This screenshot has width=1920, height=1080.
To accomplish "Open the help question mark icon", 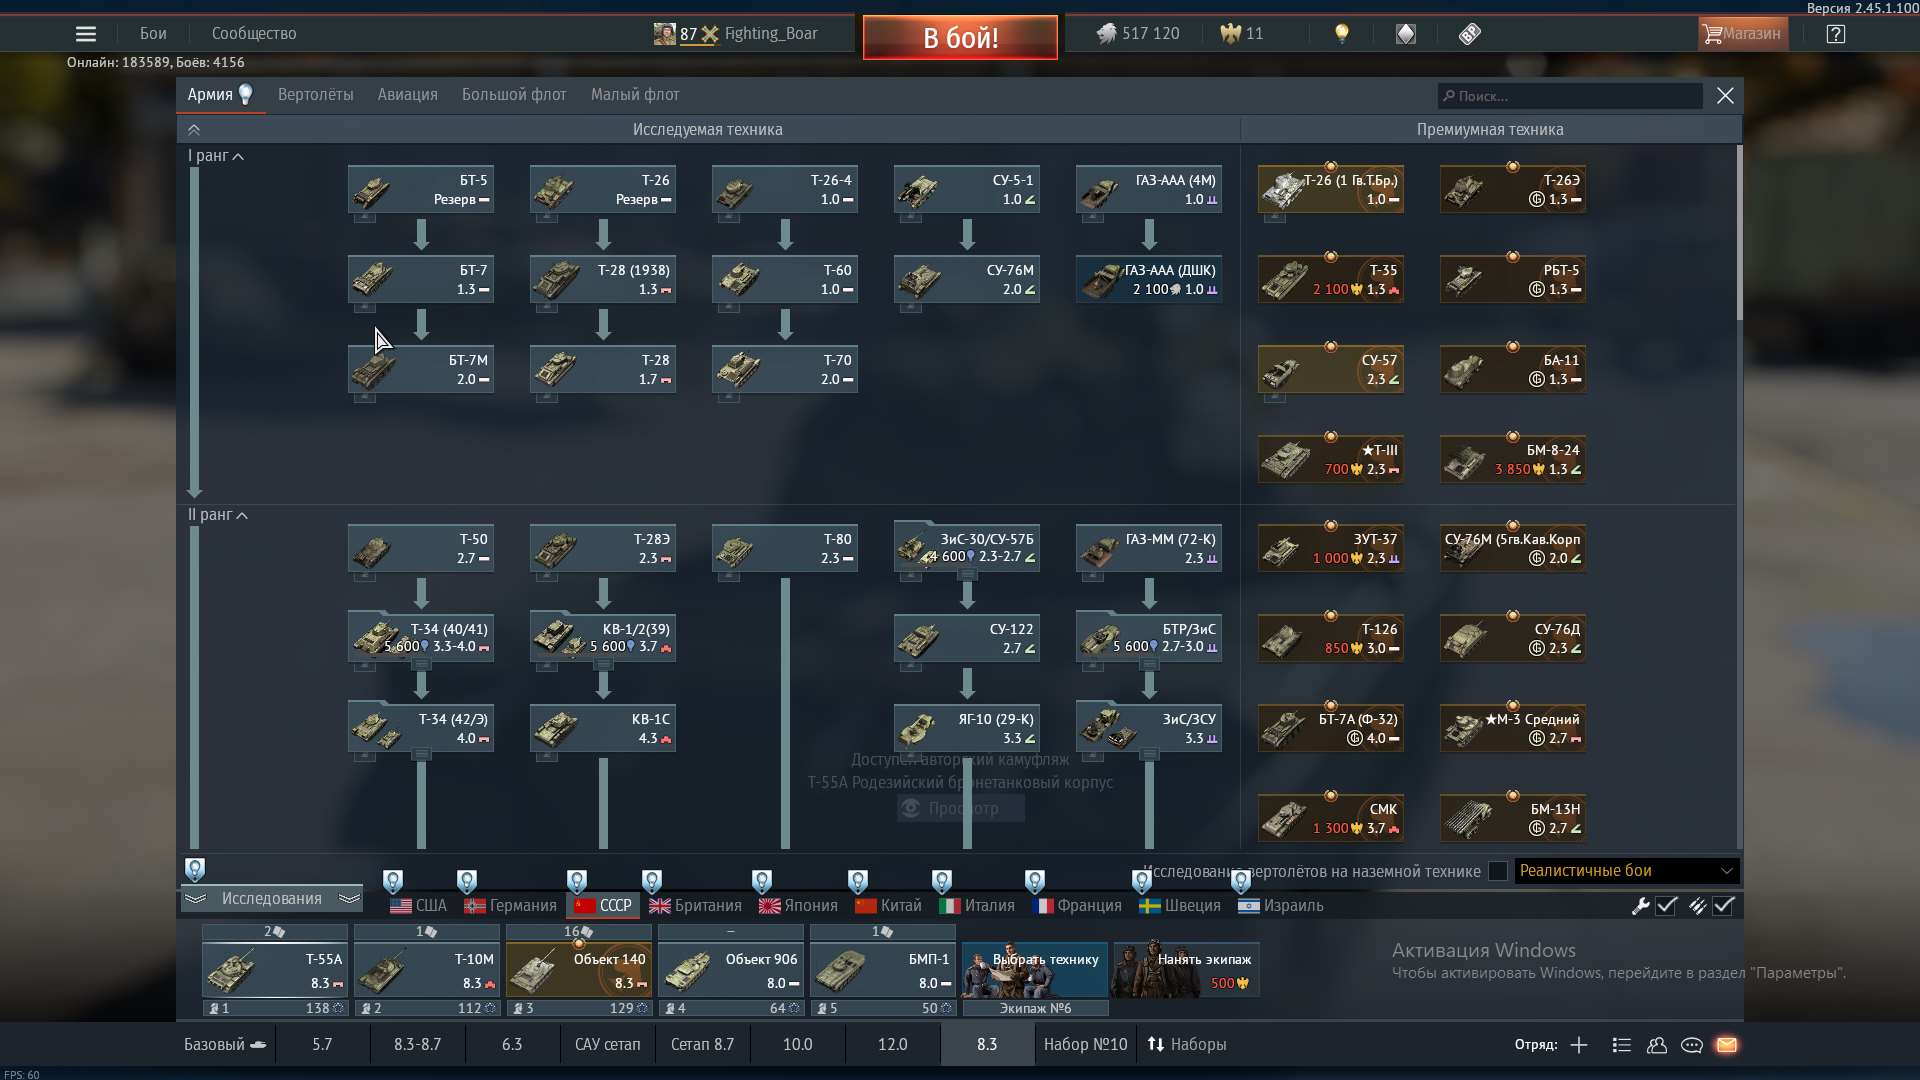I will (x=1835, y=34).
